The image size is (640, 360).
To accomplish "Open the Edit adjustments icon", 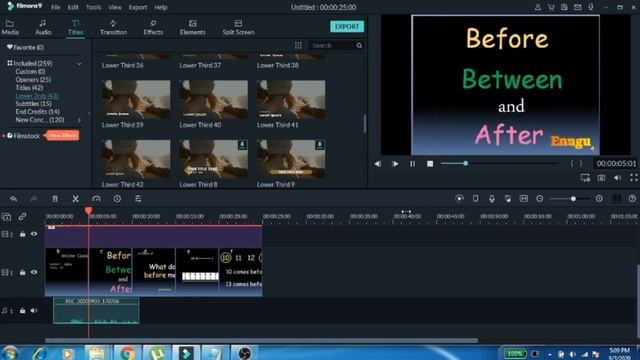I will click(138, 199).
